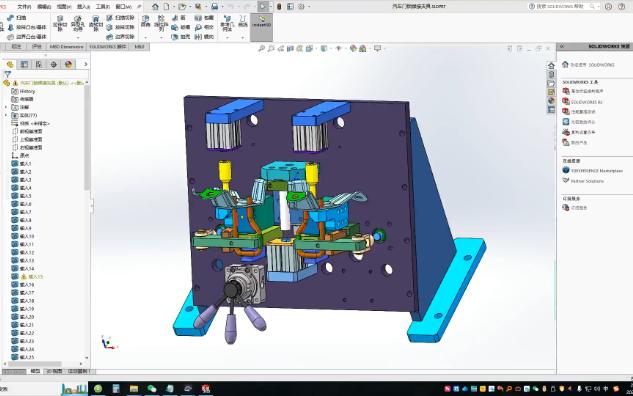Image resolution: width=633 pixels, height=396 pixels.
Task: Expand the 注解 annotations folder
Action: coord(6,107)
